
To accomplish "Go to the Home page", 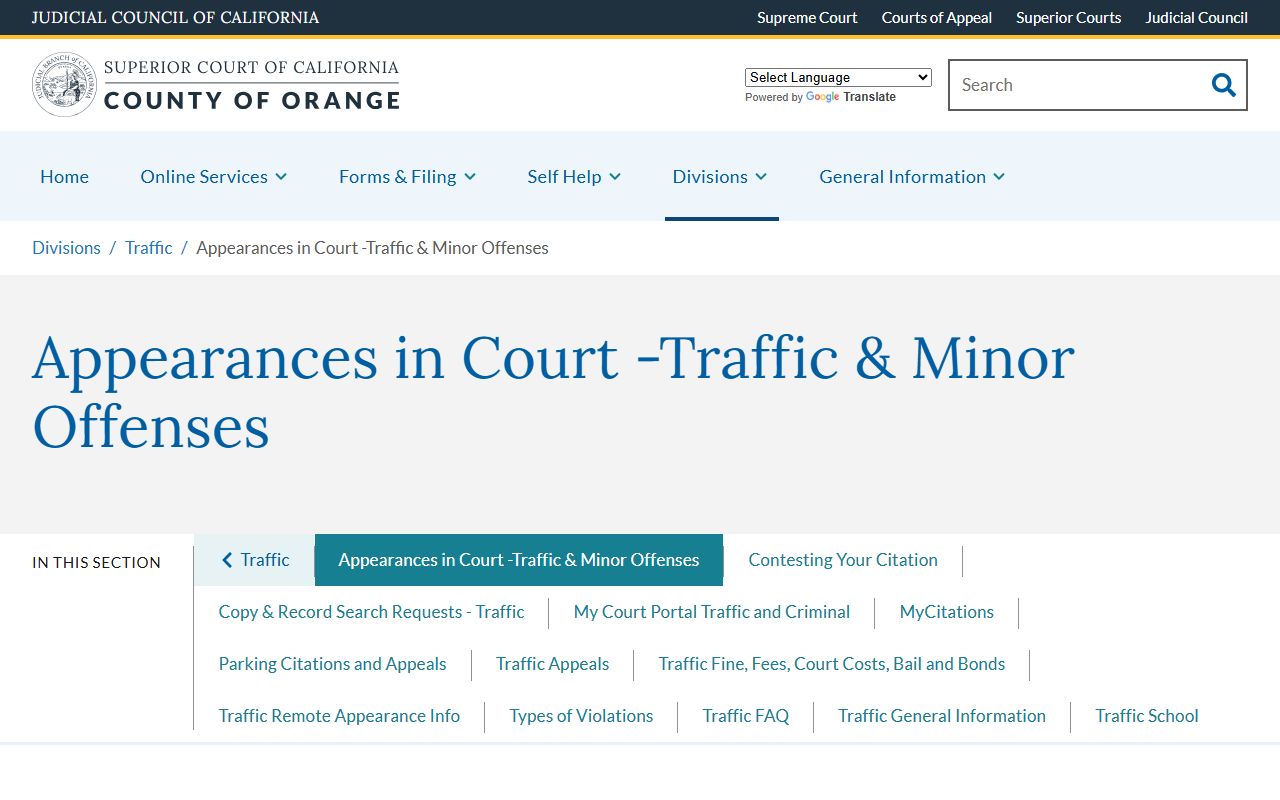I will click(x=64, y=176).
